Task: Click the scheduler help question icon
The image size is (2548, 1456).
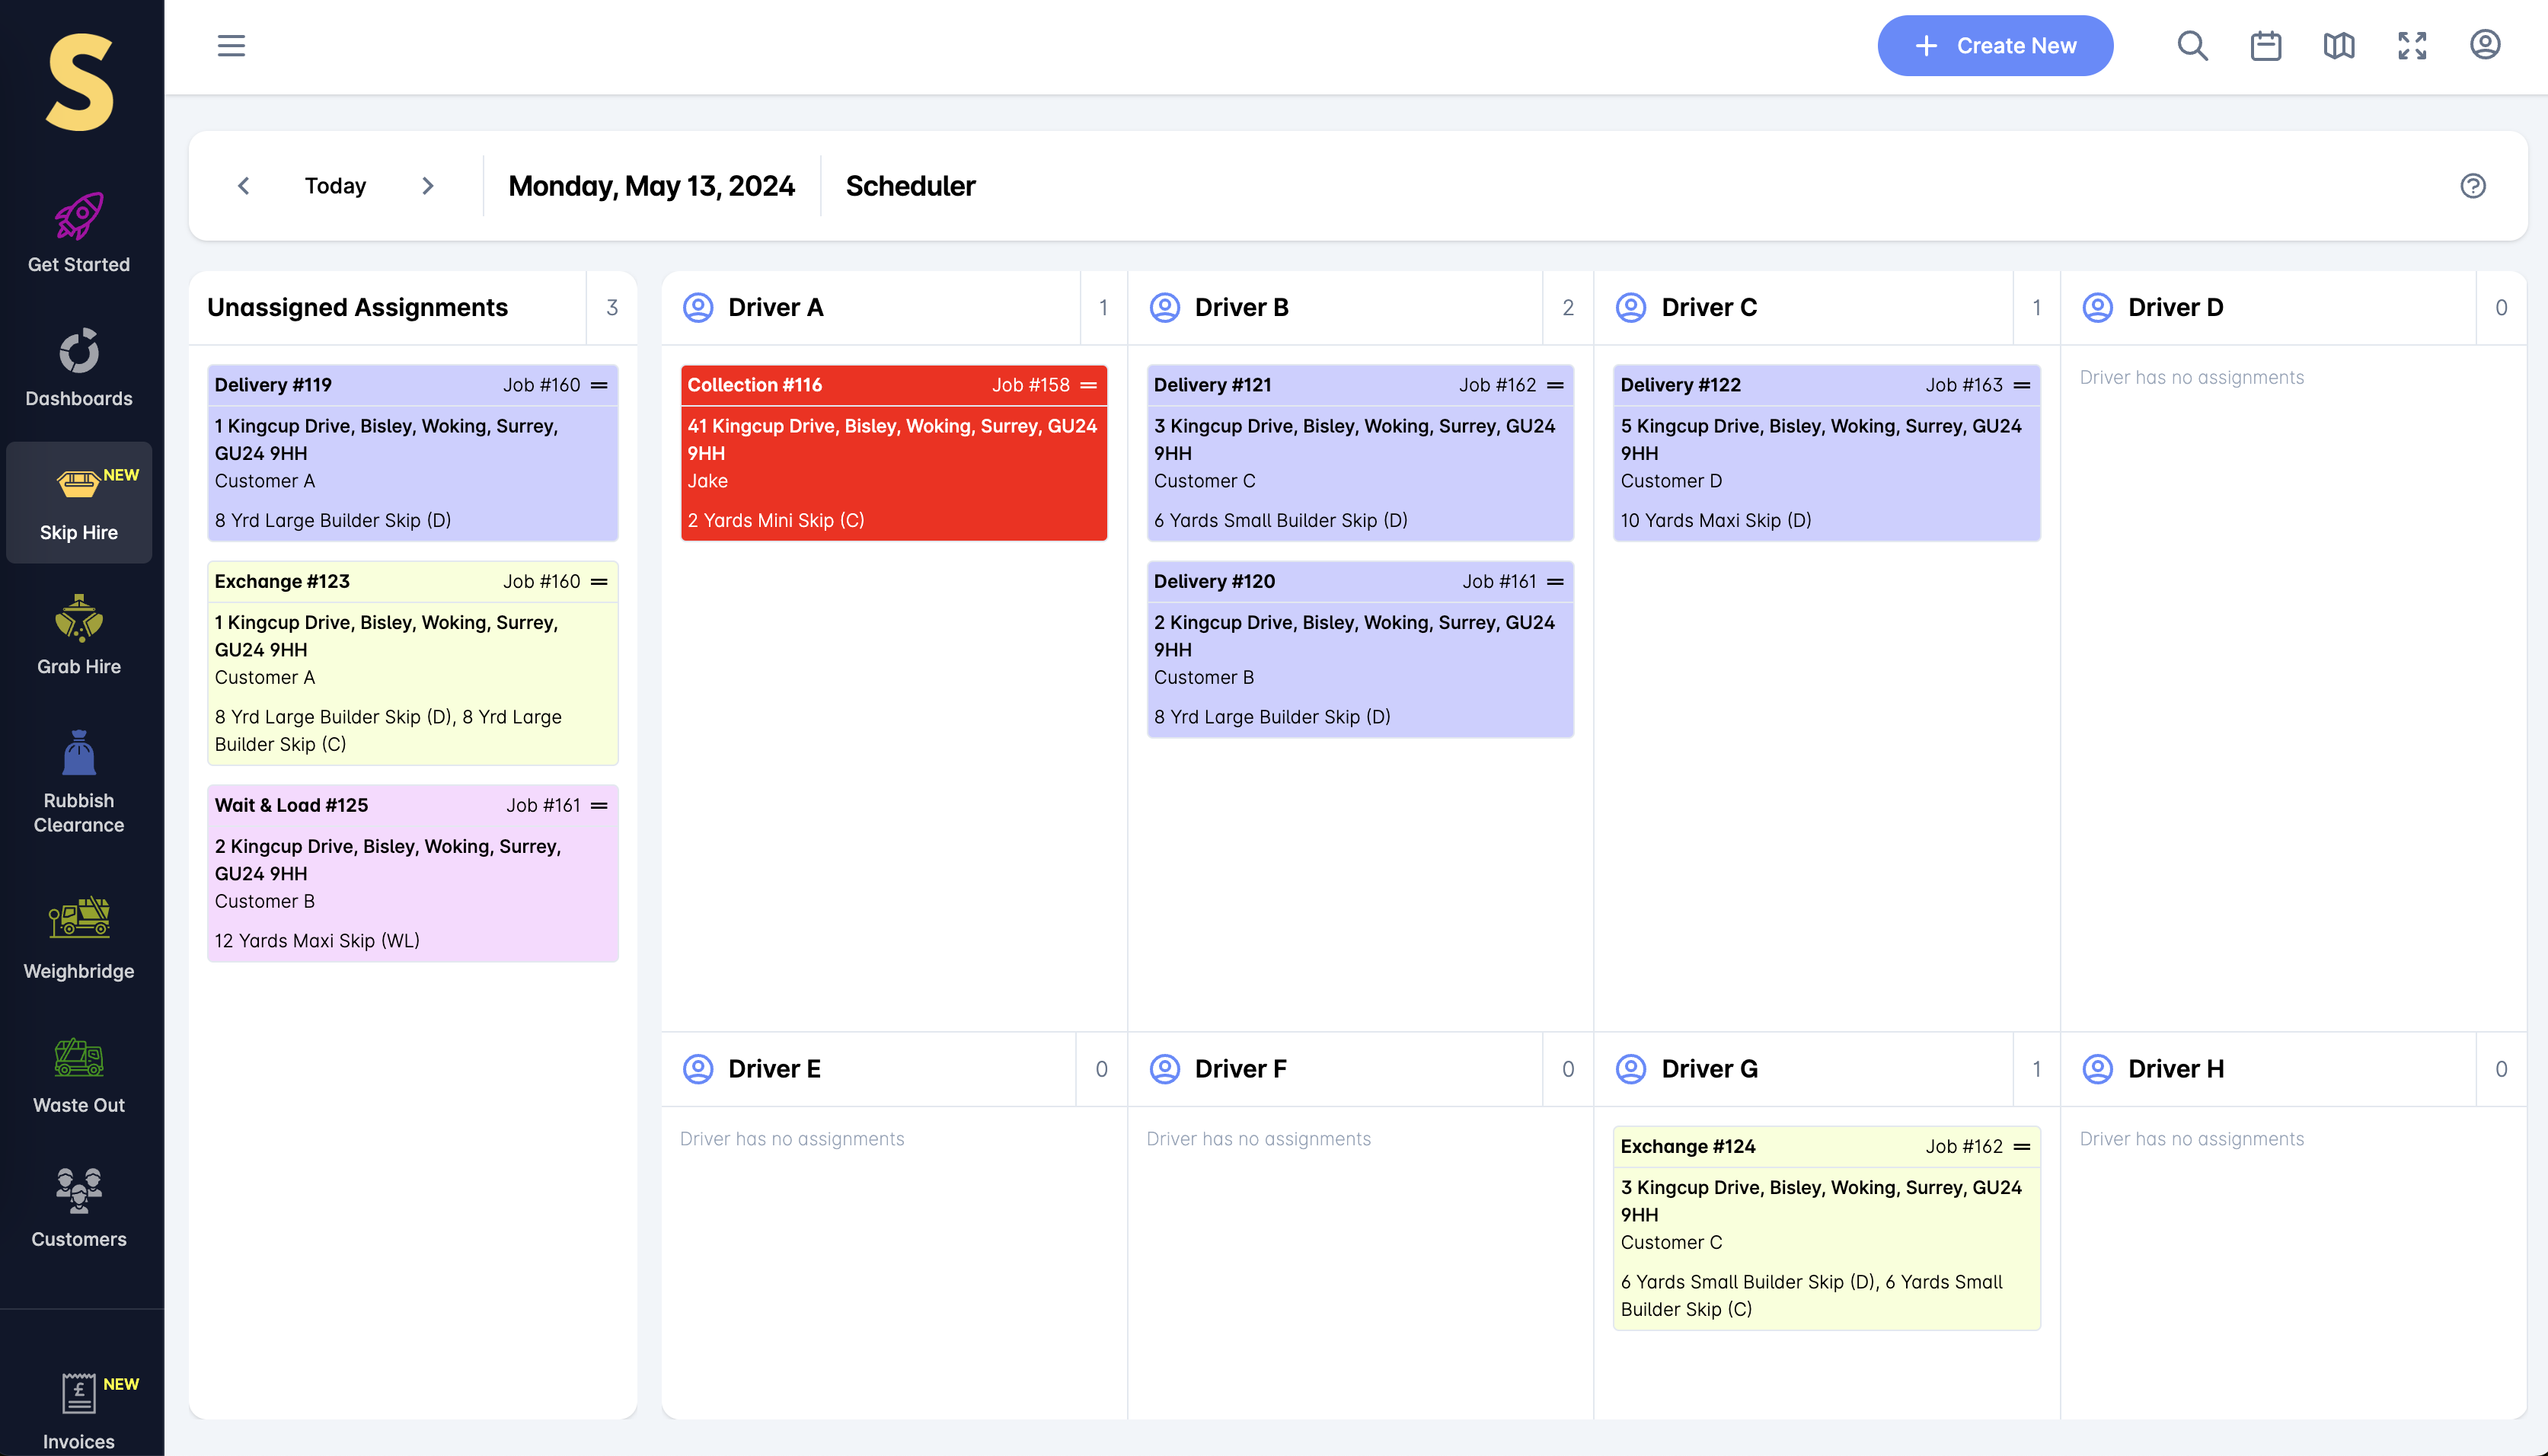Action: point(2473,186)
